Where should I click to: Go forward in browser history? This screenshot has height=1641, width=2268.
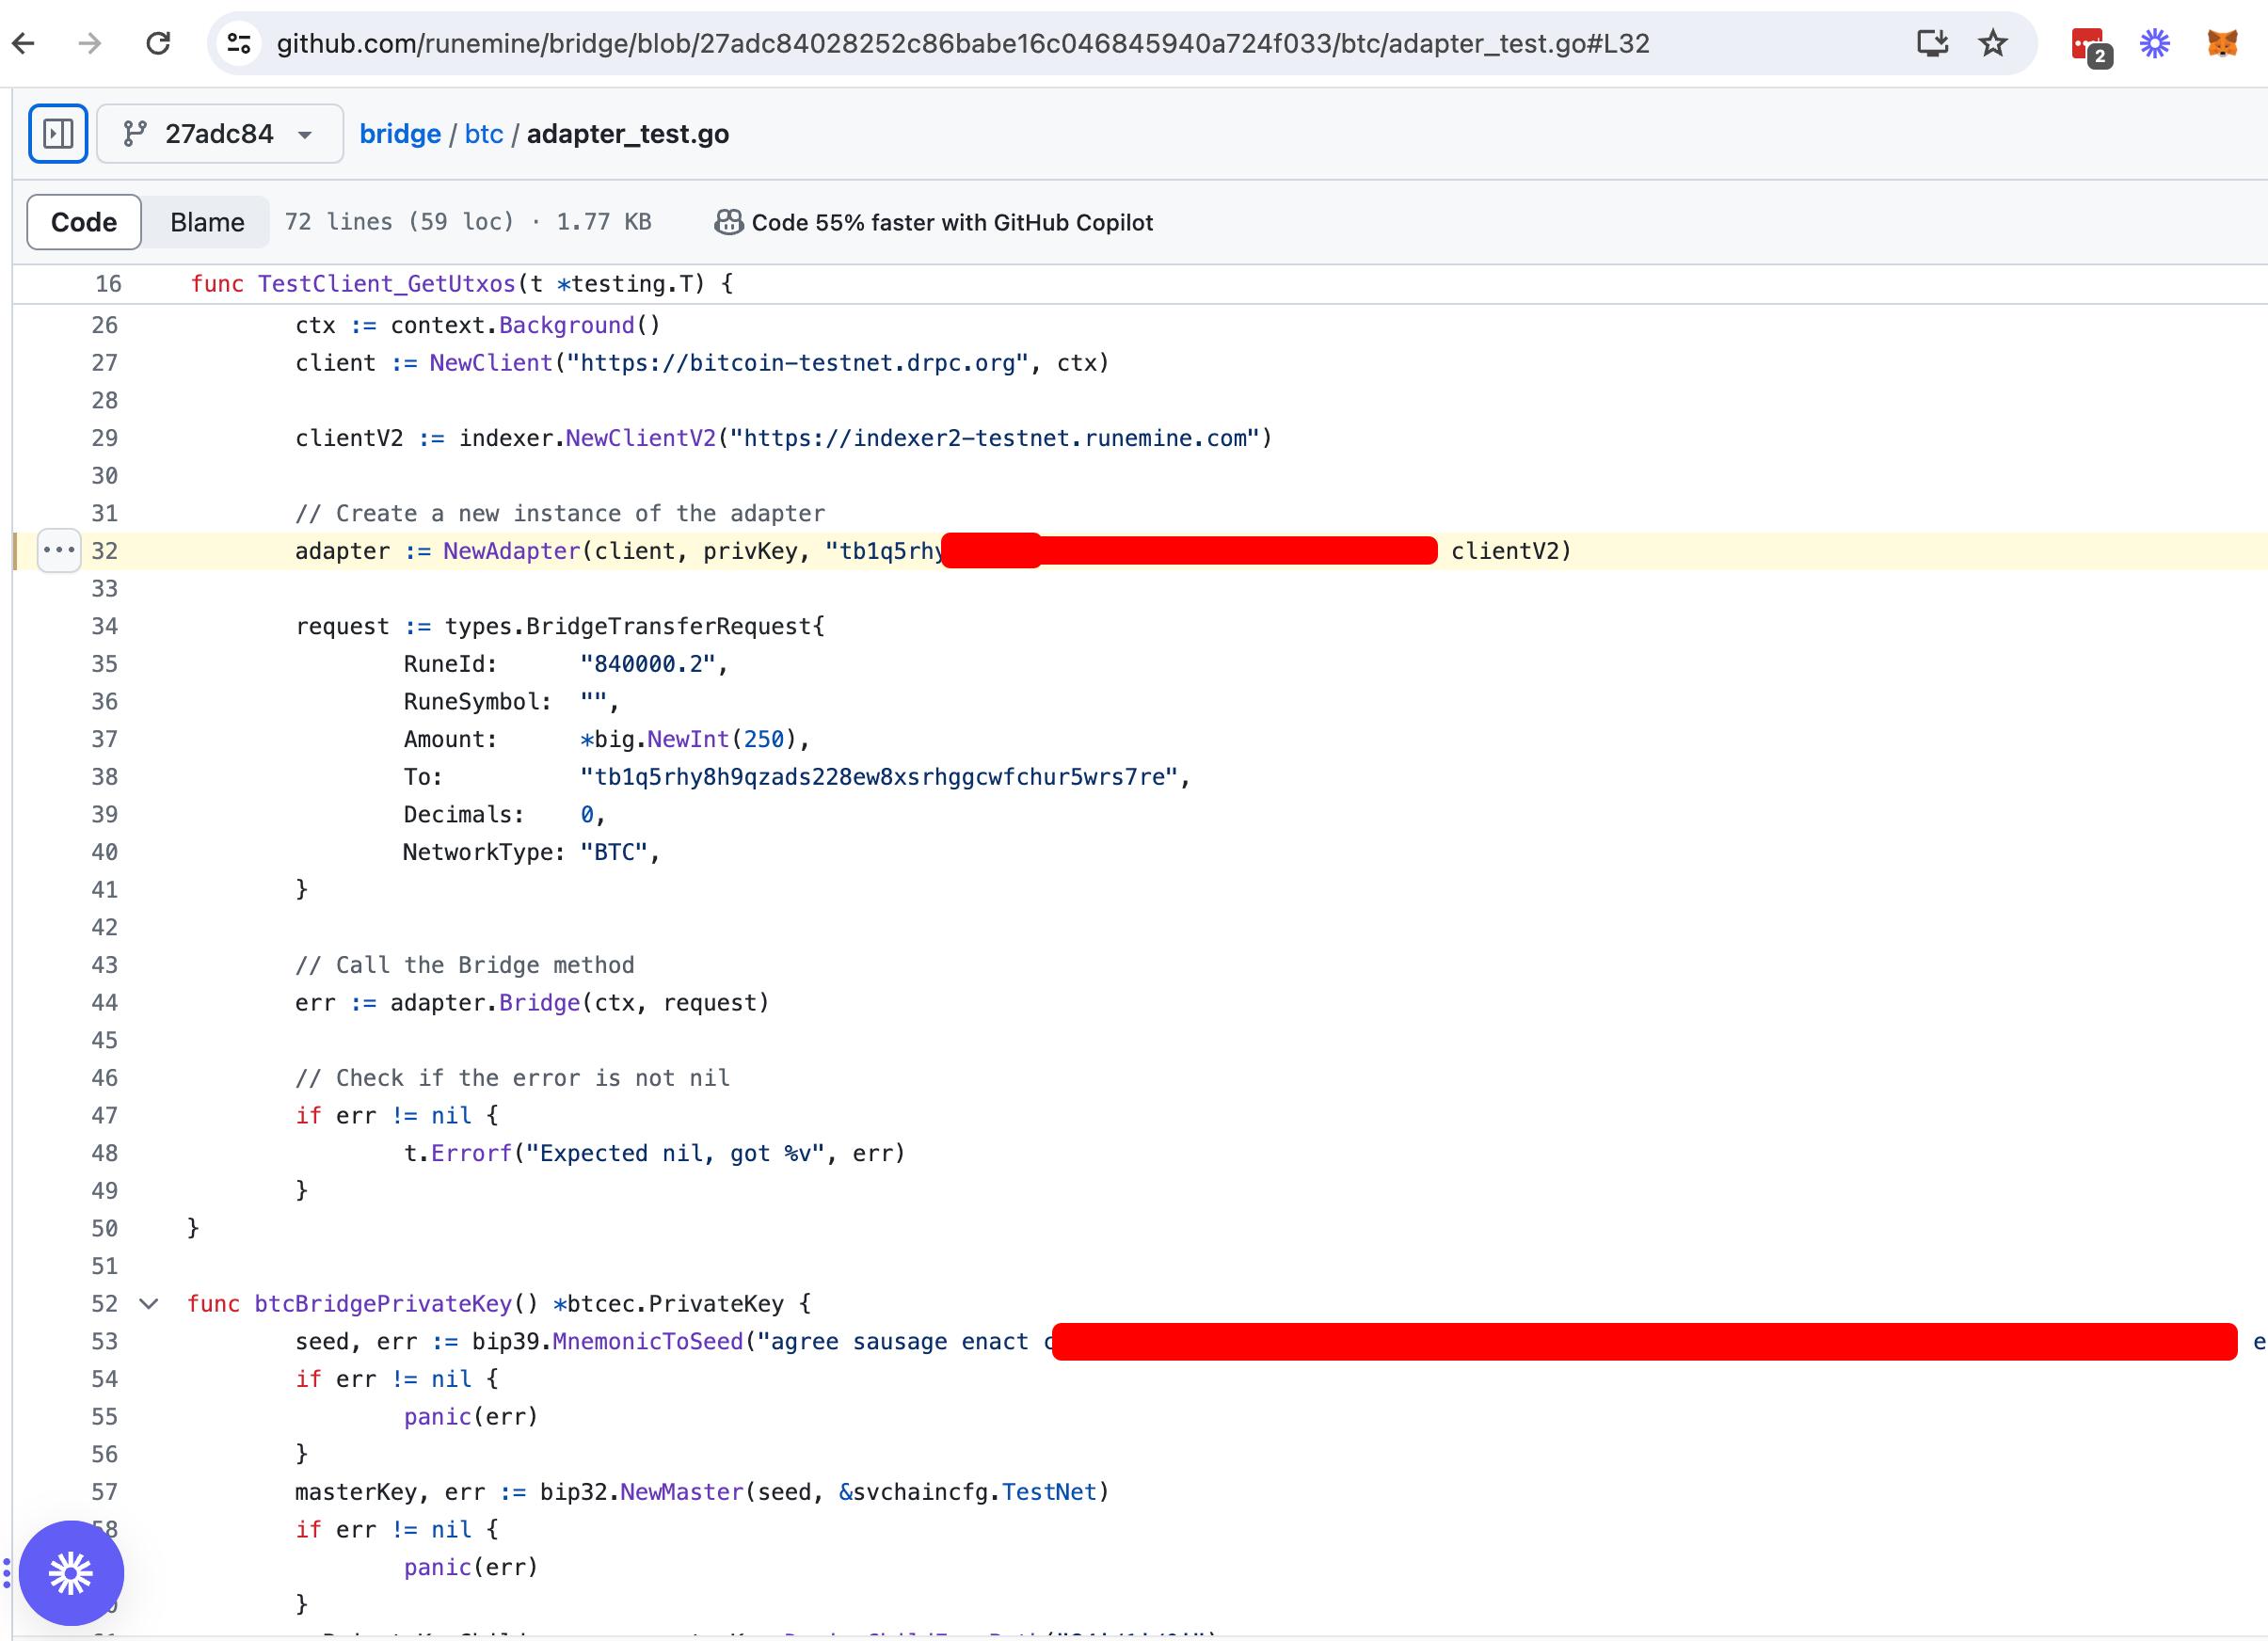coord(90,43)
